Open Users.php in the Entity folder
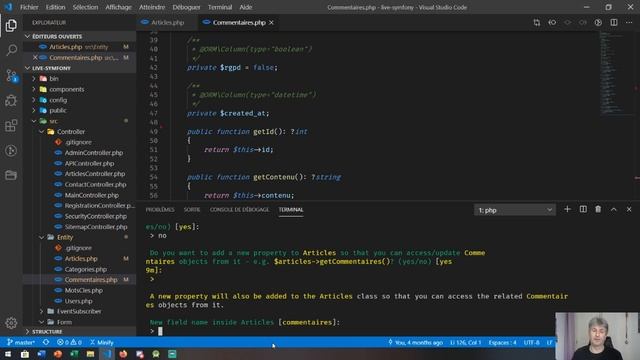 [78, 301]
